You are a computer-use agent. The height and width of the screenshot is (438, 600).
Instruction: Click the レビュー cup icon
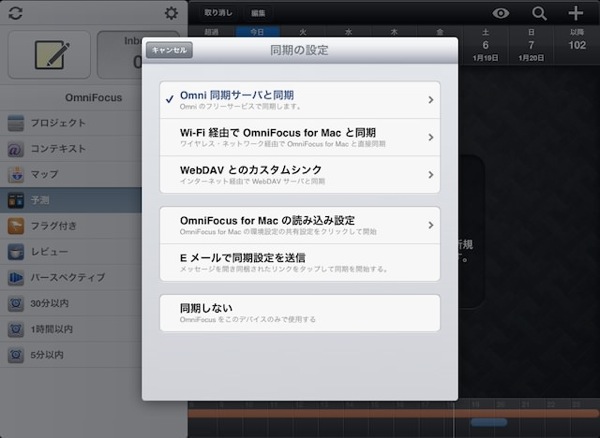tap(16, 252)
